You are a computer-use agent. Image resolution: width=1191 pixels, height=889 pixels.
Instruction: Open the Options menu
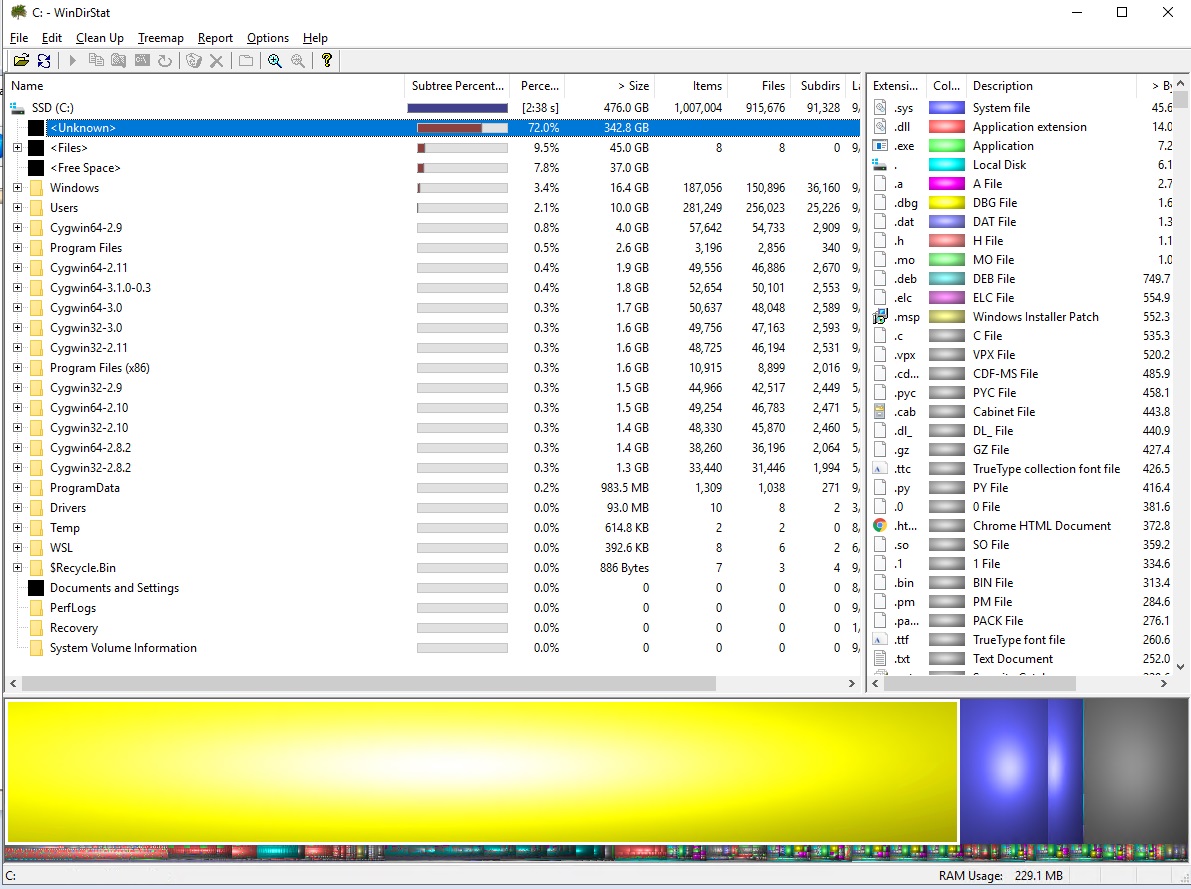pyautogui.click(x=267, y=38)
